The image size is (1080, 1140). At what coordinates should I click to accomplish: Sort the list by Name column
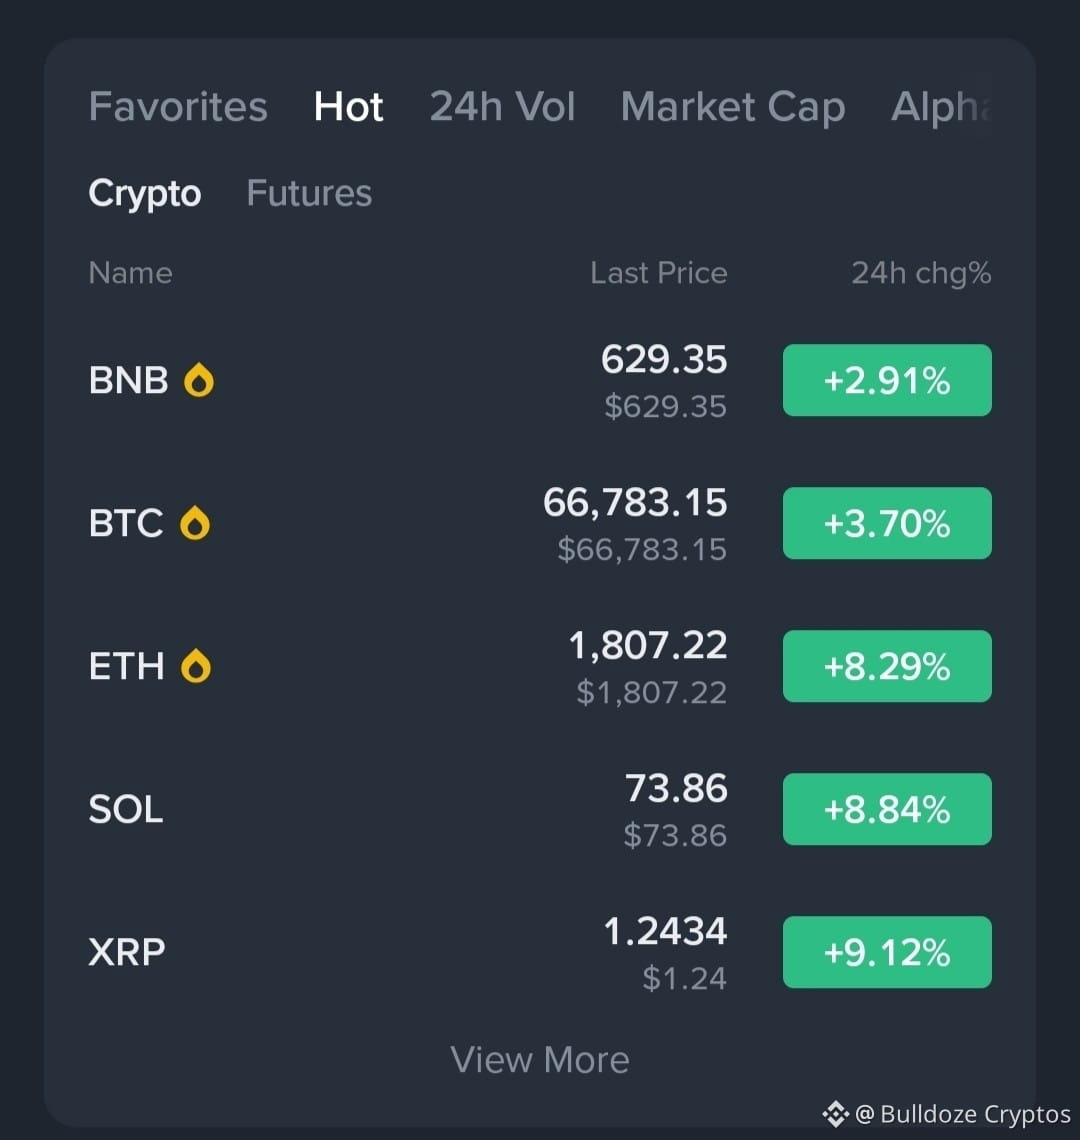(x=131, y=273)
